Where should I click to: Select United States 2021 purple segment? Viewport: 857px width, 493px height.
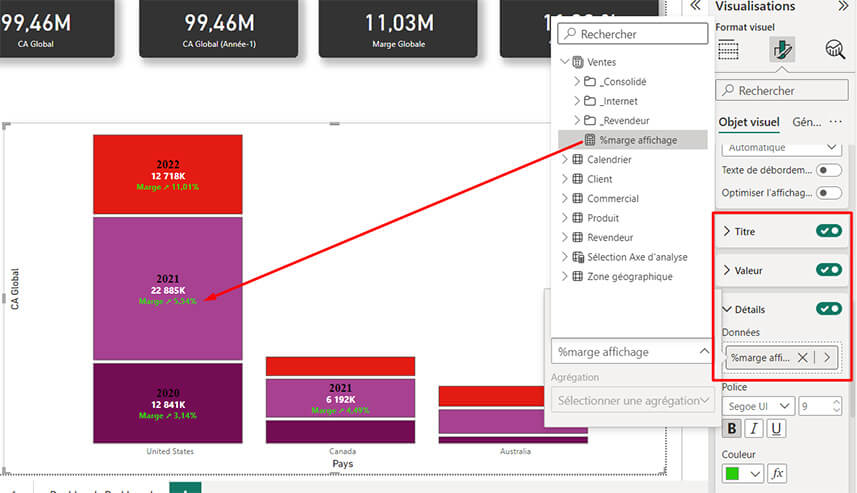point(168,289)
